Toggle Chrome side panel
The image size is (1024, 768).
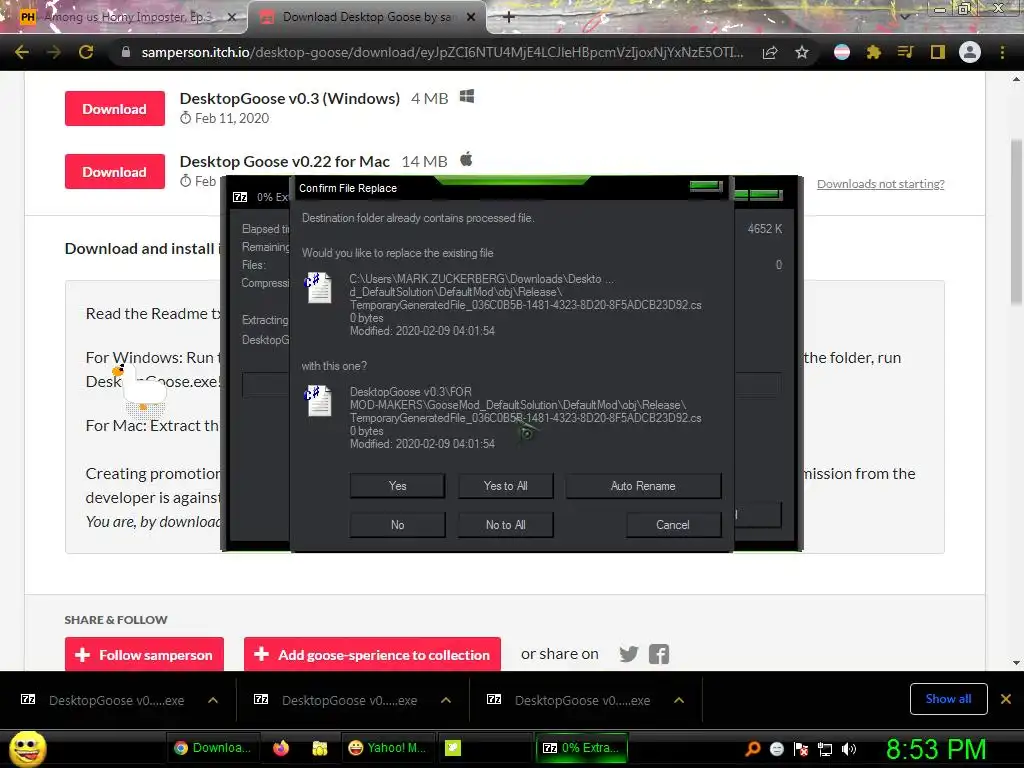click(938, 52)
